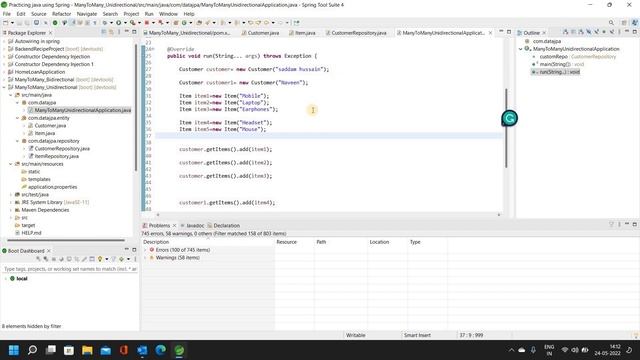The image size is (640, 360).
Task: Expand the Errors group in Problems
Action: (x=145, y=250)
